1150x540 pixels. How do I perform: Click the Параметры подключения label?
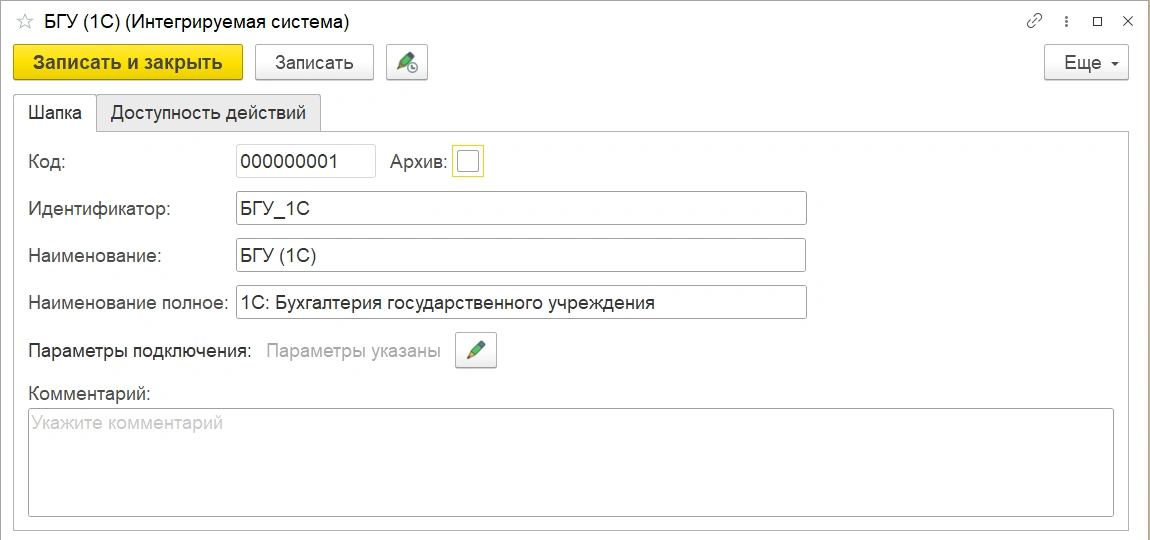pyautogui.click(x=140, y=351)
